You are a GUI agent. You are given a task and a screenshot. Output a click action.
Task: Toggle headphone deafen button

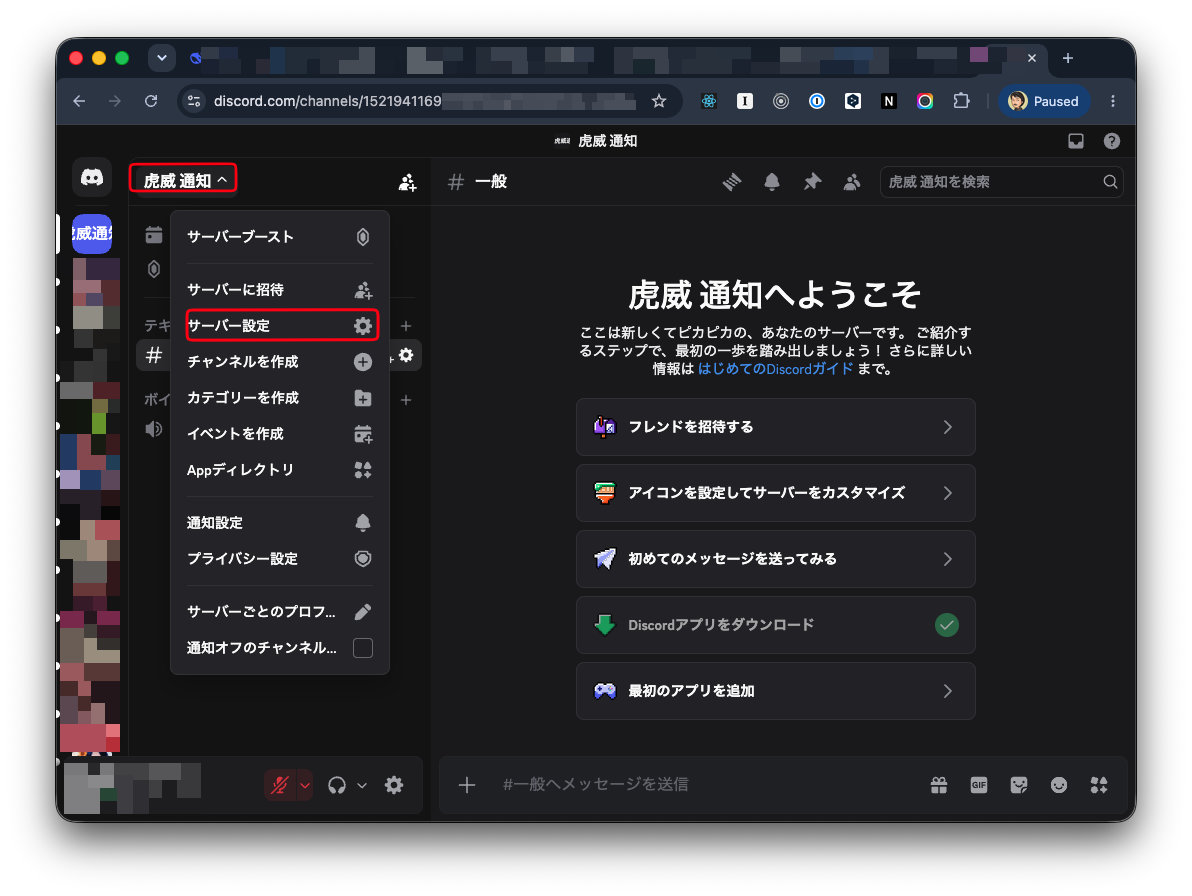(x=337, y=785)
